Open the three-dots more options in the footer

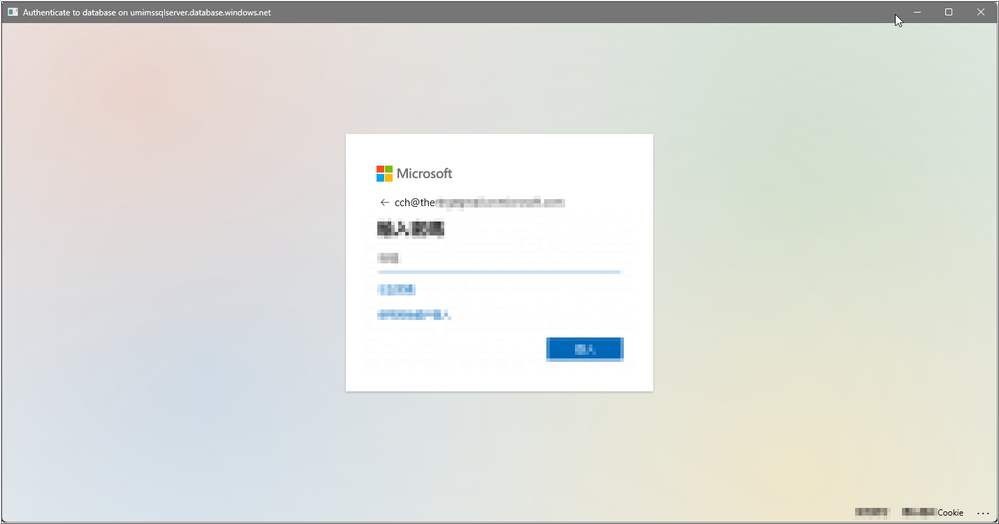(983, 513)
